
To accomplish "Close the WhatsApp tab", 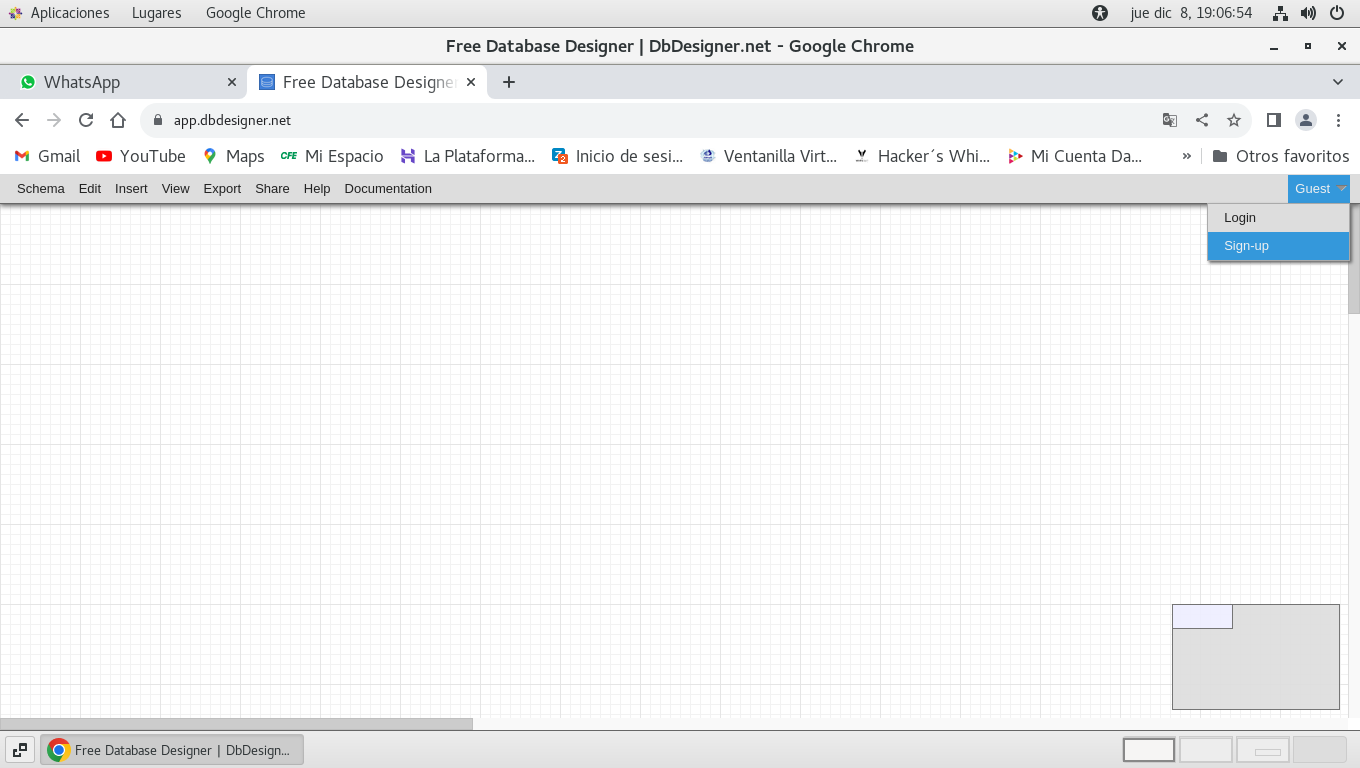I will click(x=232, y=82).
